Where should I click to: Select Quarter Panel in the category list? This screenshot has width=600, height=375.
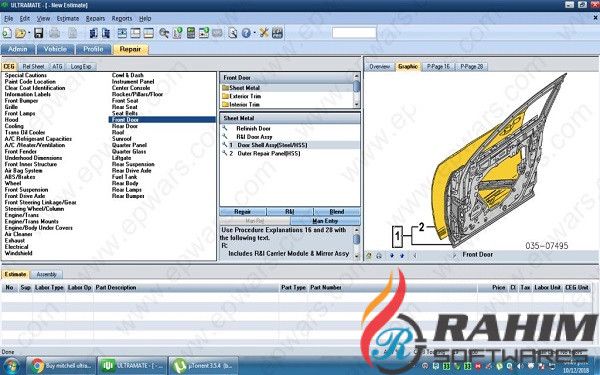tap(129, 145)
